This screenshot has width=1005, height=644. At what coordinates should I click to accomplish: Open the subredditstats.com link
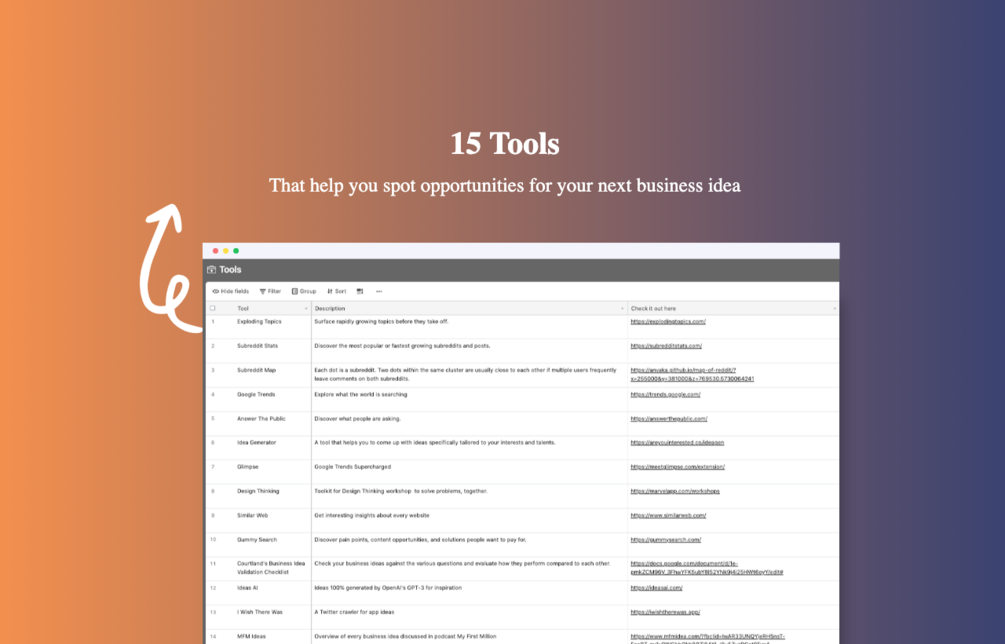coord(666,346)
